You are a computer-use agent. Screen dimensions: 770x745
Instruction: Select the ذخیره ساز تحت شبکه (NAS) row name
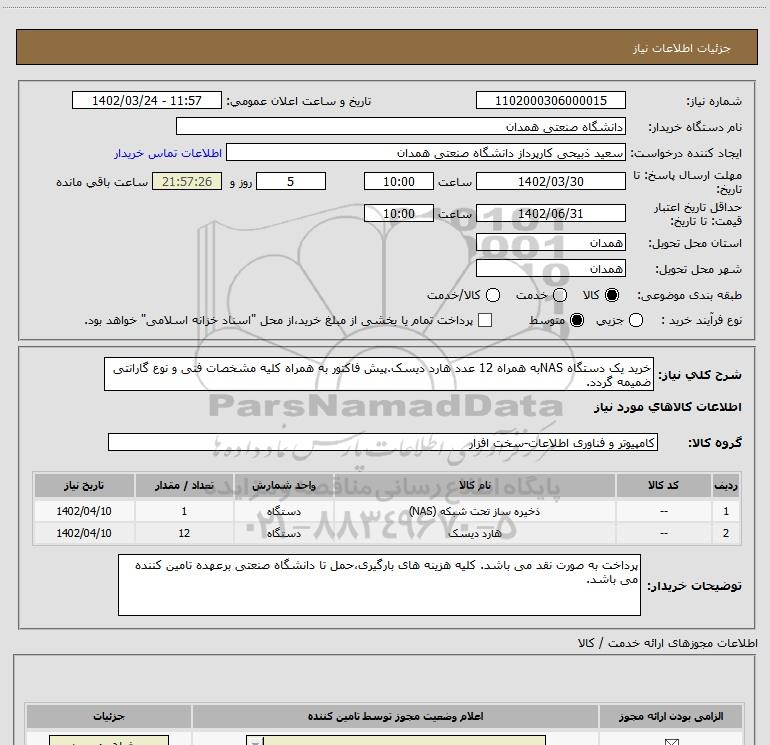[474, 511]
